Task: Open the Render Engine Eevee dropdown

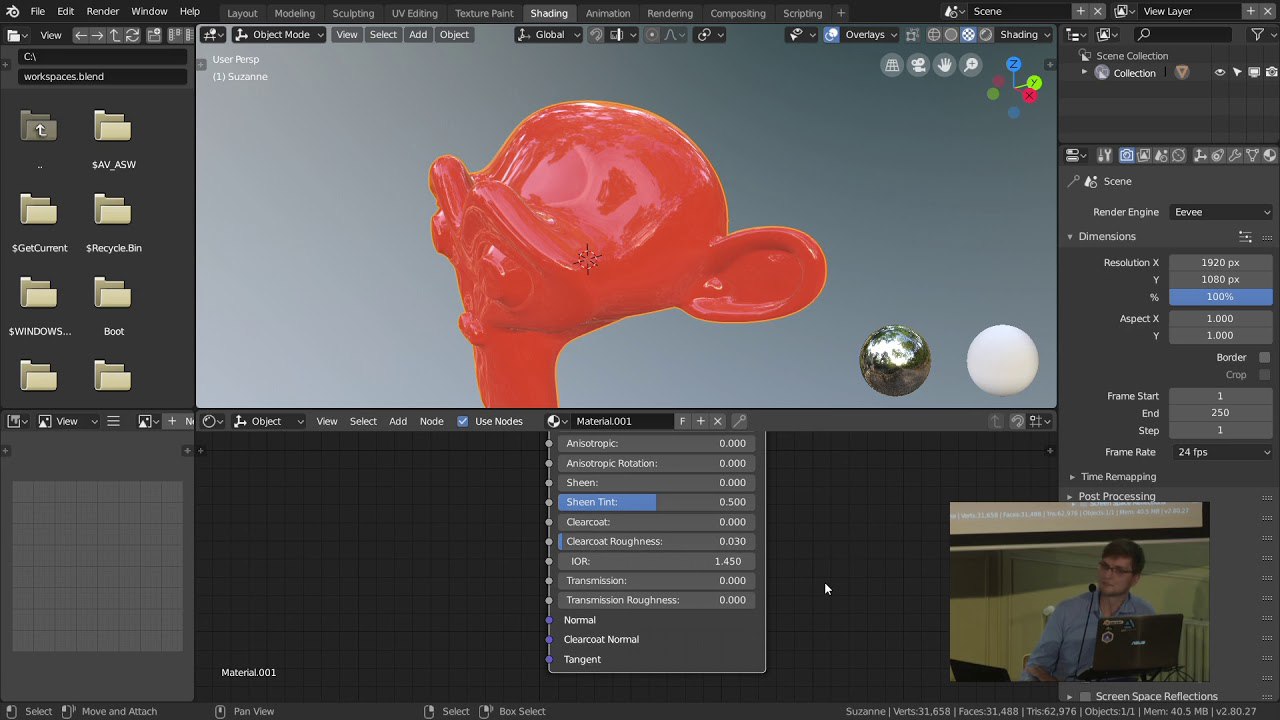Action: (x=1222, y=212)
